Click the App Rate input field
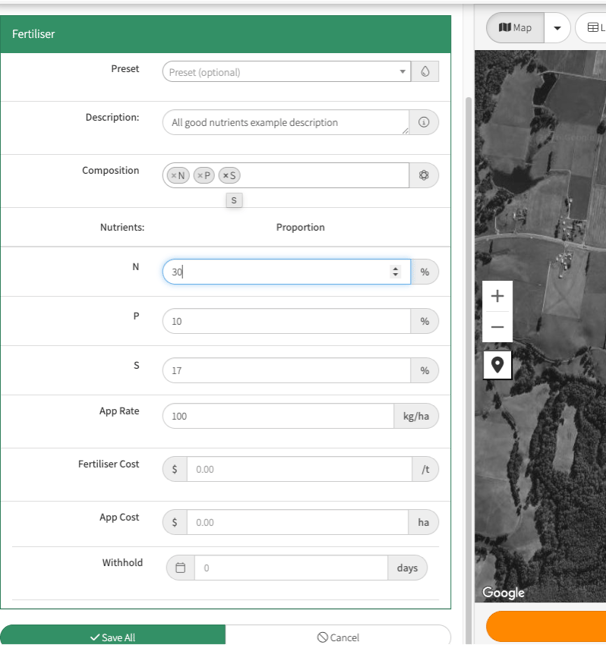Viewport: 606px width, 645px height. coord(277,416)
